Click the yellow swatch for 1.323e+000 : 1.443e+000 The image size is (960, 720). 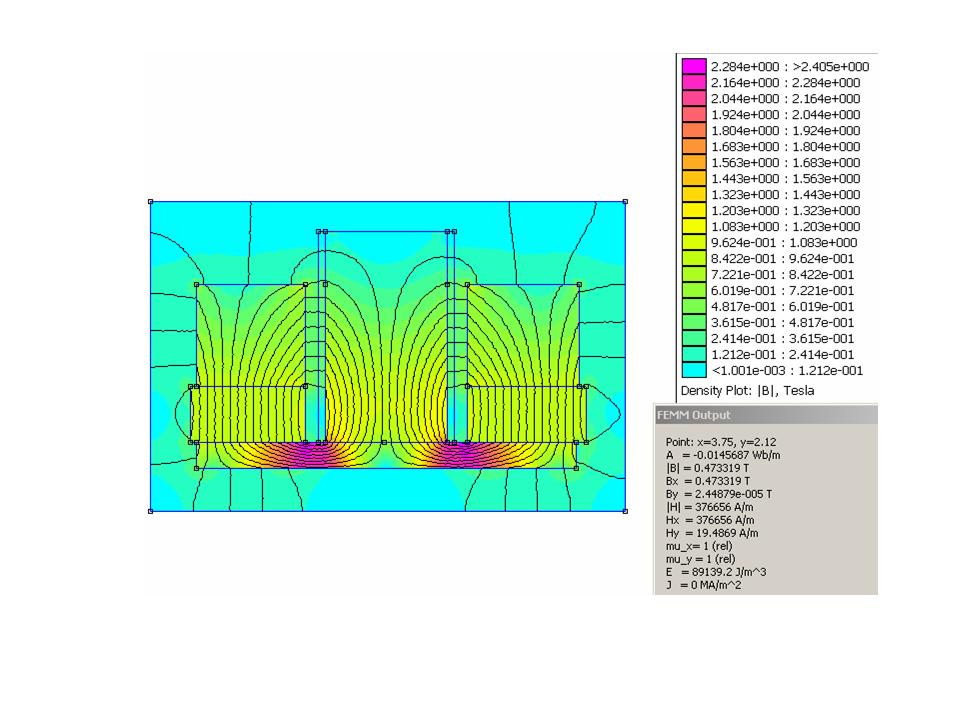pos(694,194)
